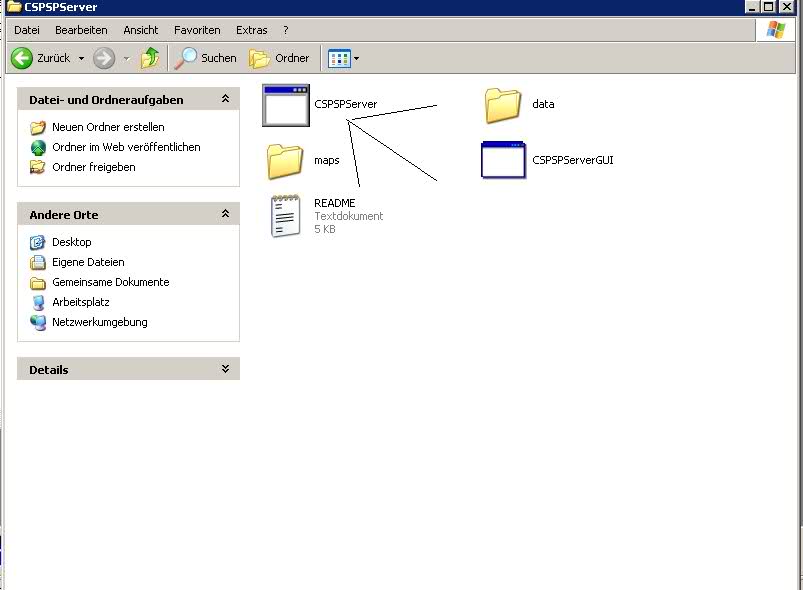Select the maps folder icon
This screenshot has height=590, width=803.
click(x=285, y=161)
